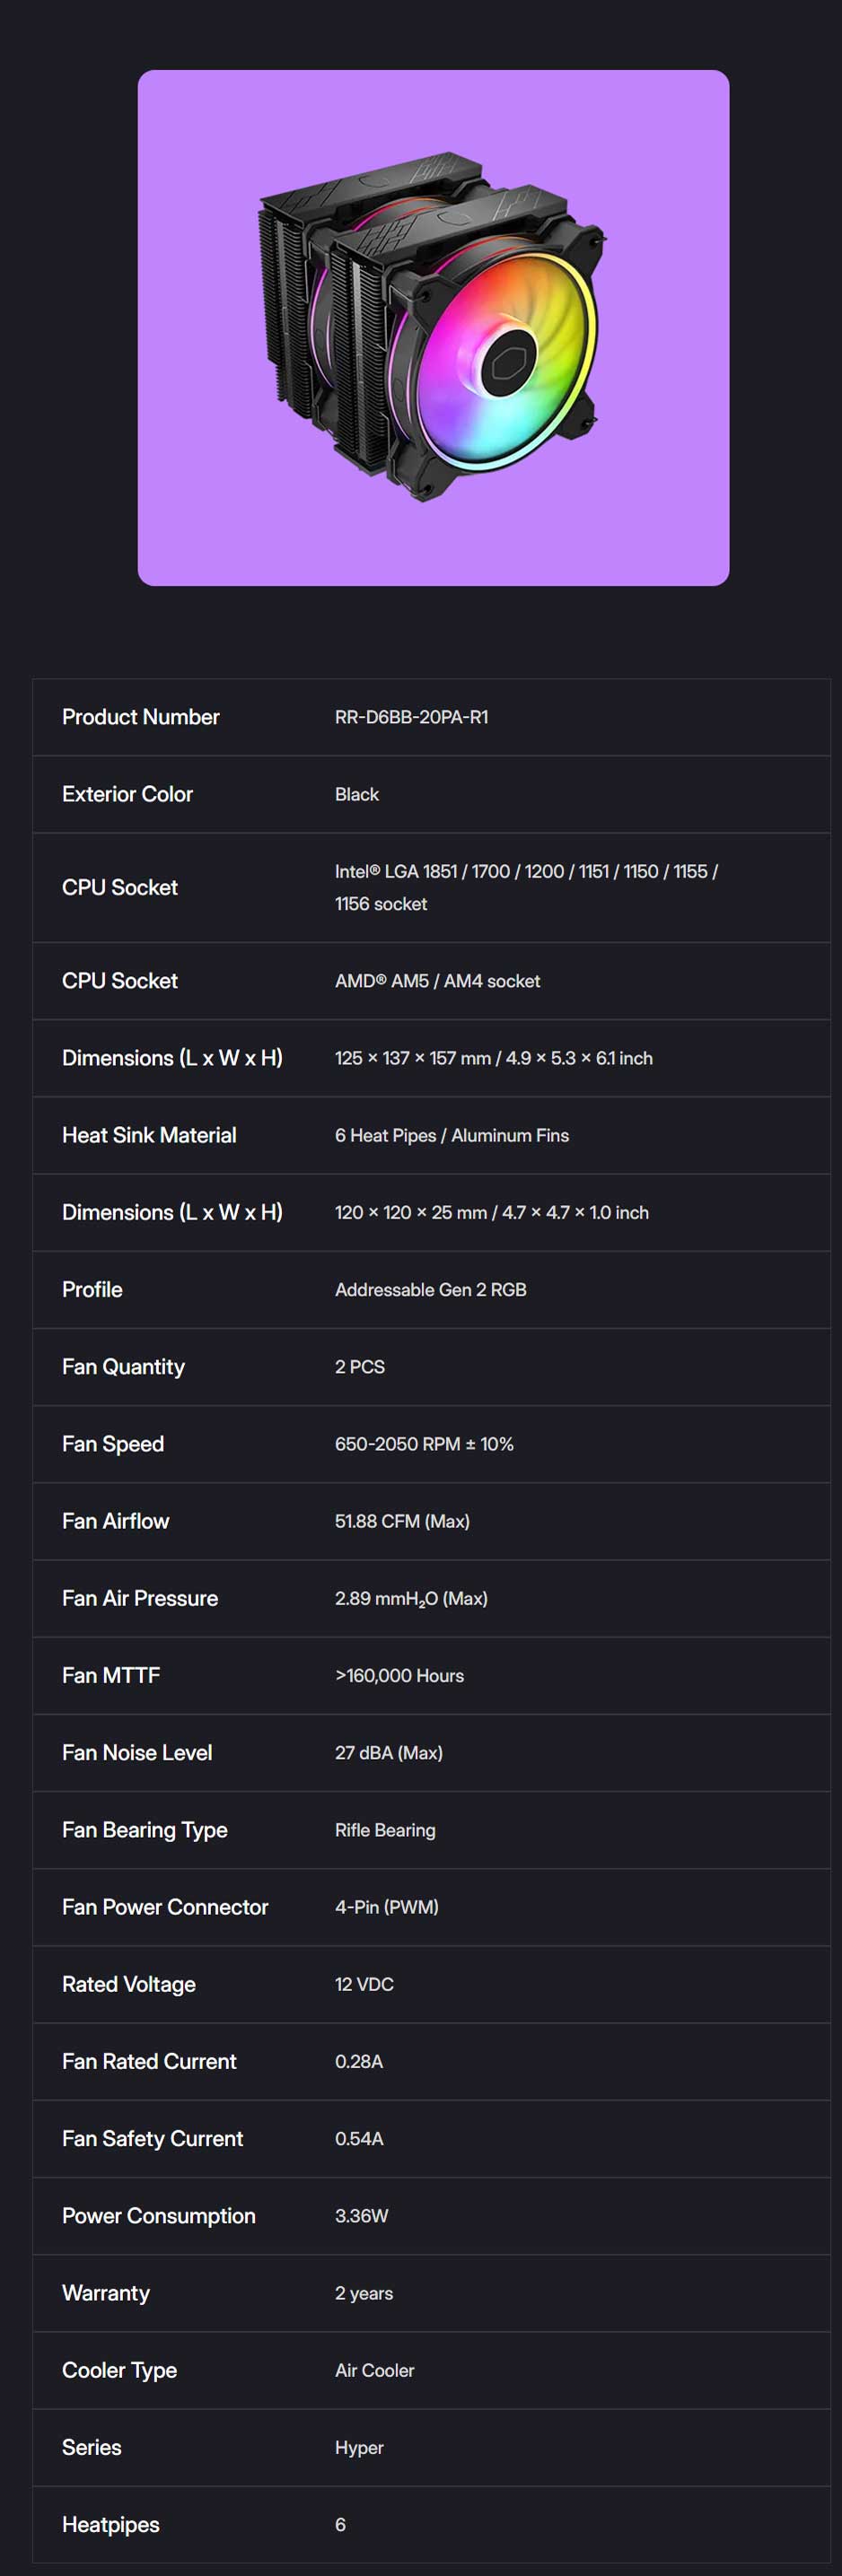The height and width of the screenshot is (2576, 842).
Task: Click the Intel LGA socket compatibility text
Action: [525, 887]
